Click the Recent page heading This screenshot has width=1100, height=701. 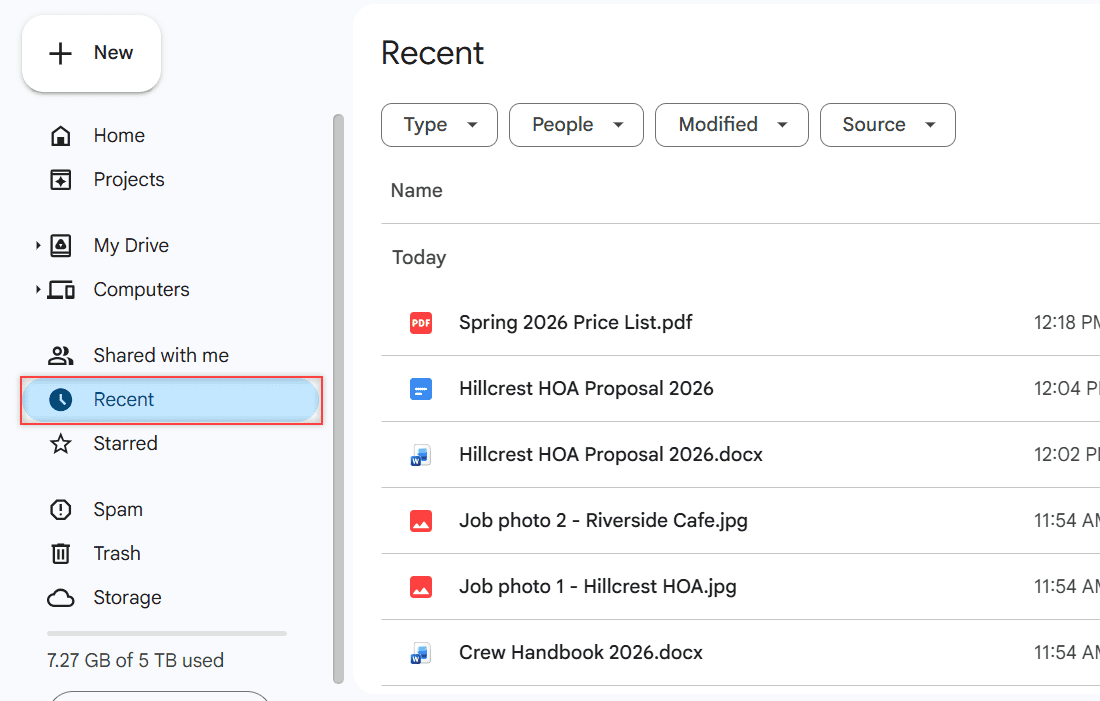pyautogui.click(x=432, y=53)
